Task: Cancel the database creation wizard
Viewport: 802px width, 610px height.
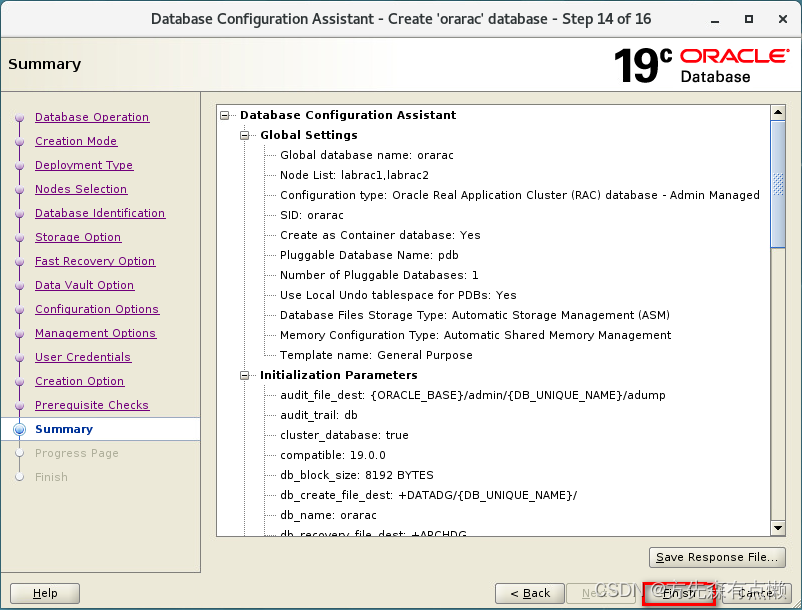Action: pos(757,594)
